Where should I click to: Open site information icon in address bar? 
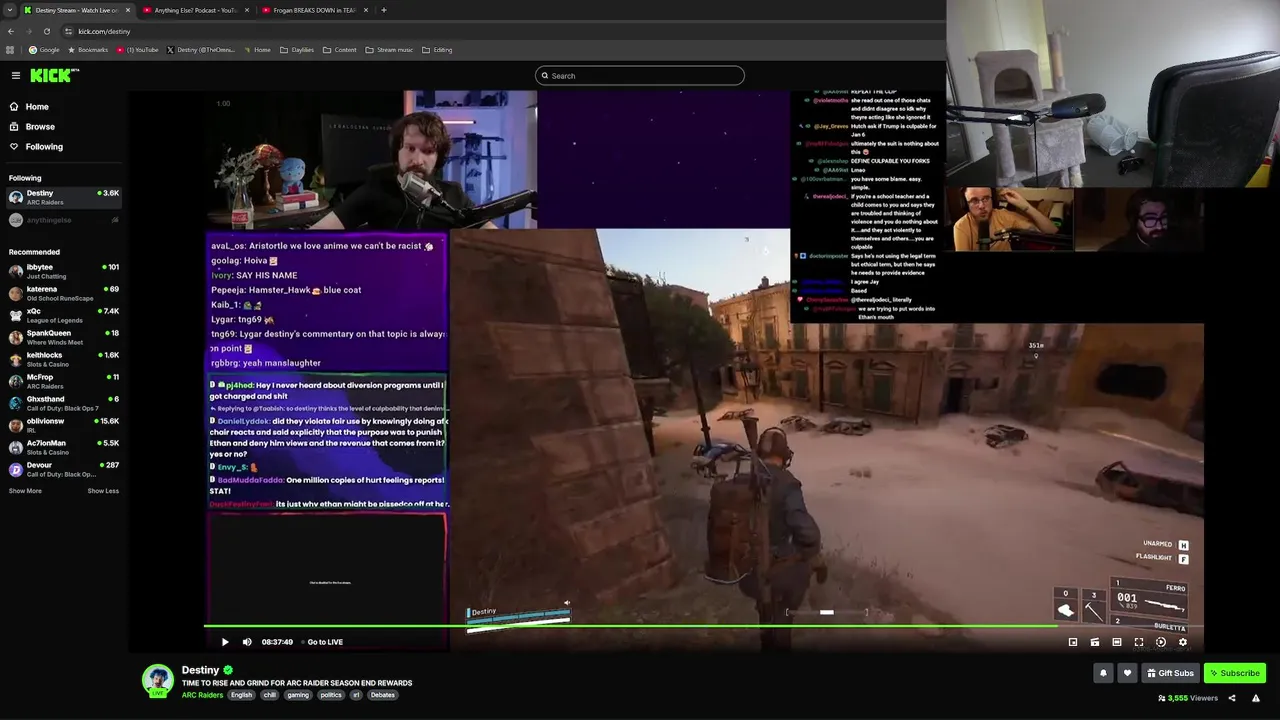click(x=68, y=31)
